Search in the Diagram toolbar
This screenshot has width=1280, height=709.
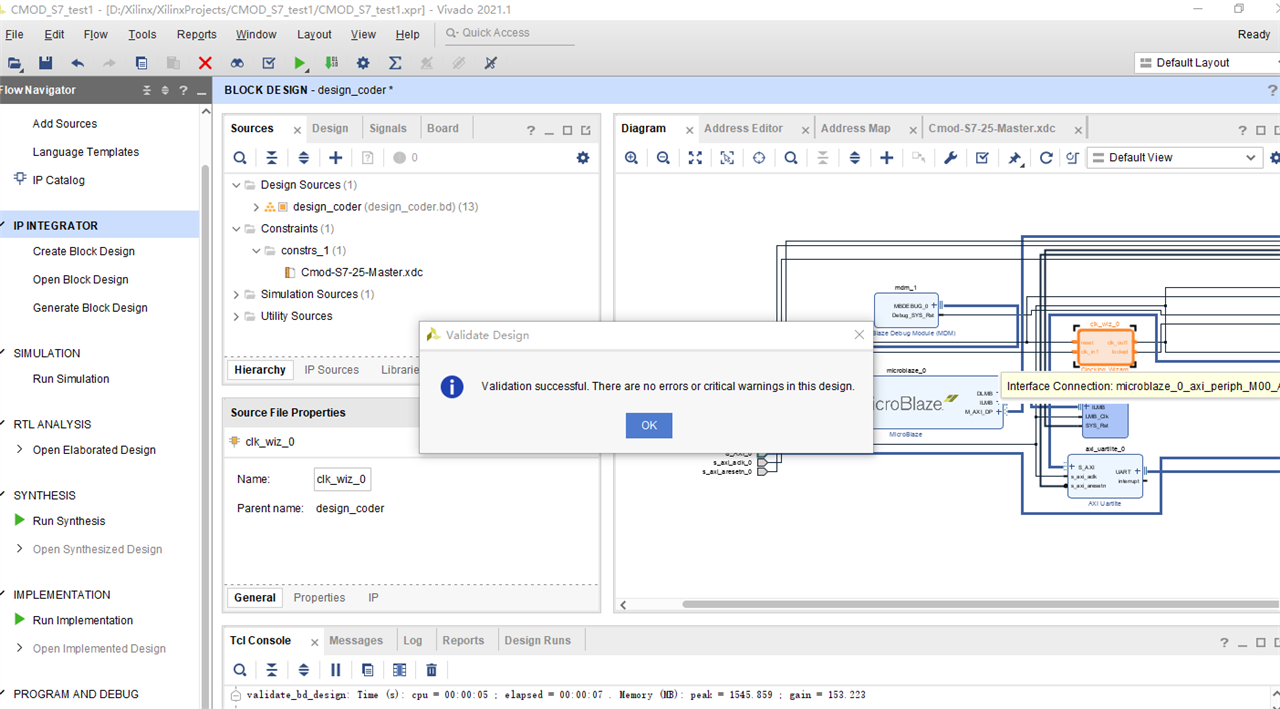point(791,157)
